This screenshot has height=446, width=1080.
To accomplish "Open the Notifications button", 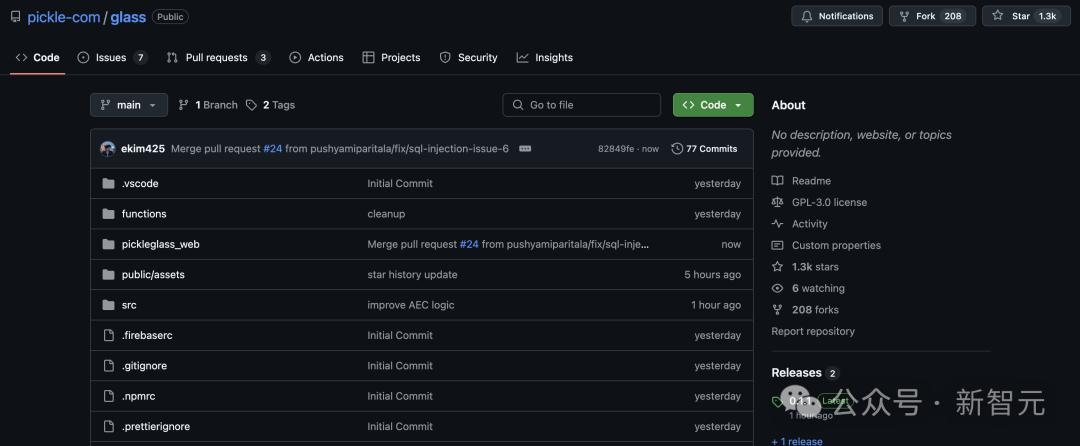I will pyautogui.click(x=837, y=16).
